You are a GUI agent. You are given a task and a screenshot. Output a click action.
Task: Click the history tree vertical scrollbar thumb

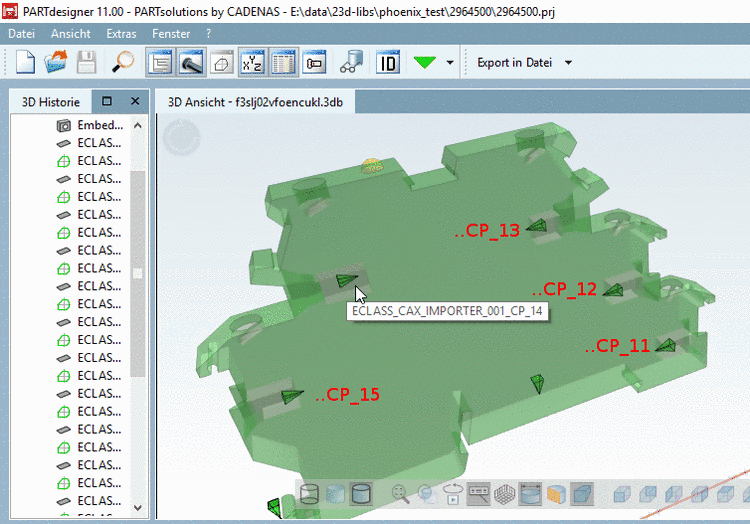point(138,273)
